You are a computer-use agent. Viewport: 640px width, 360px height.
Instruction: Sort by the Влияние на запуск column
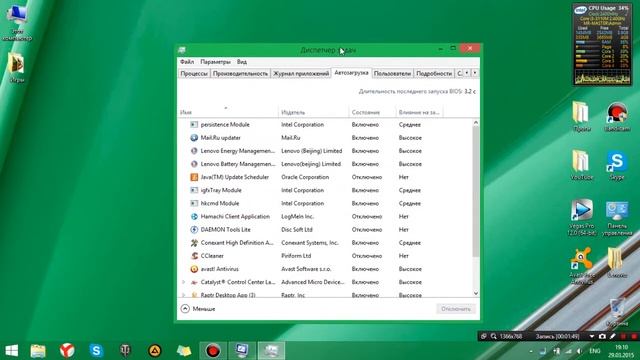point(419,111)
